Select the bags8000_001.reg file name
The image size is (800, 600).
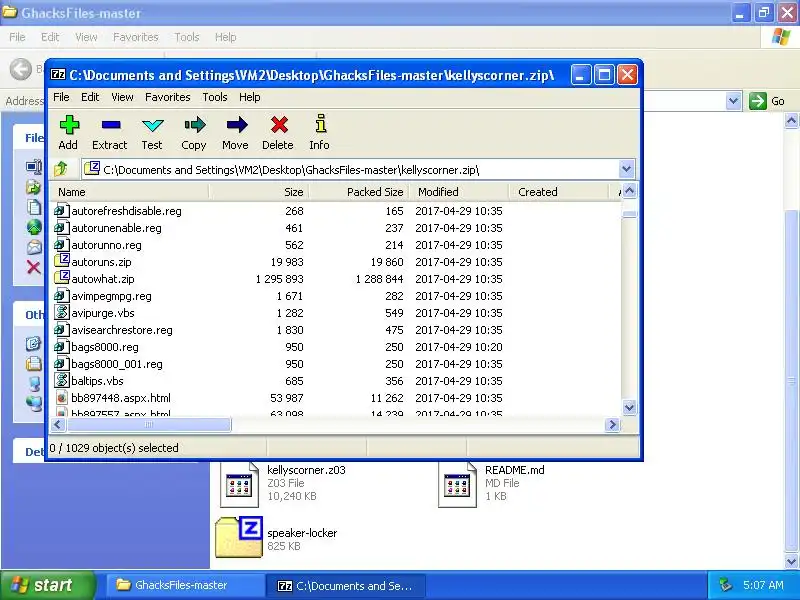[x=117, y=364]
